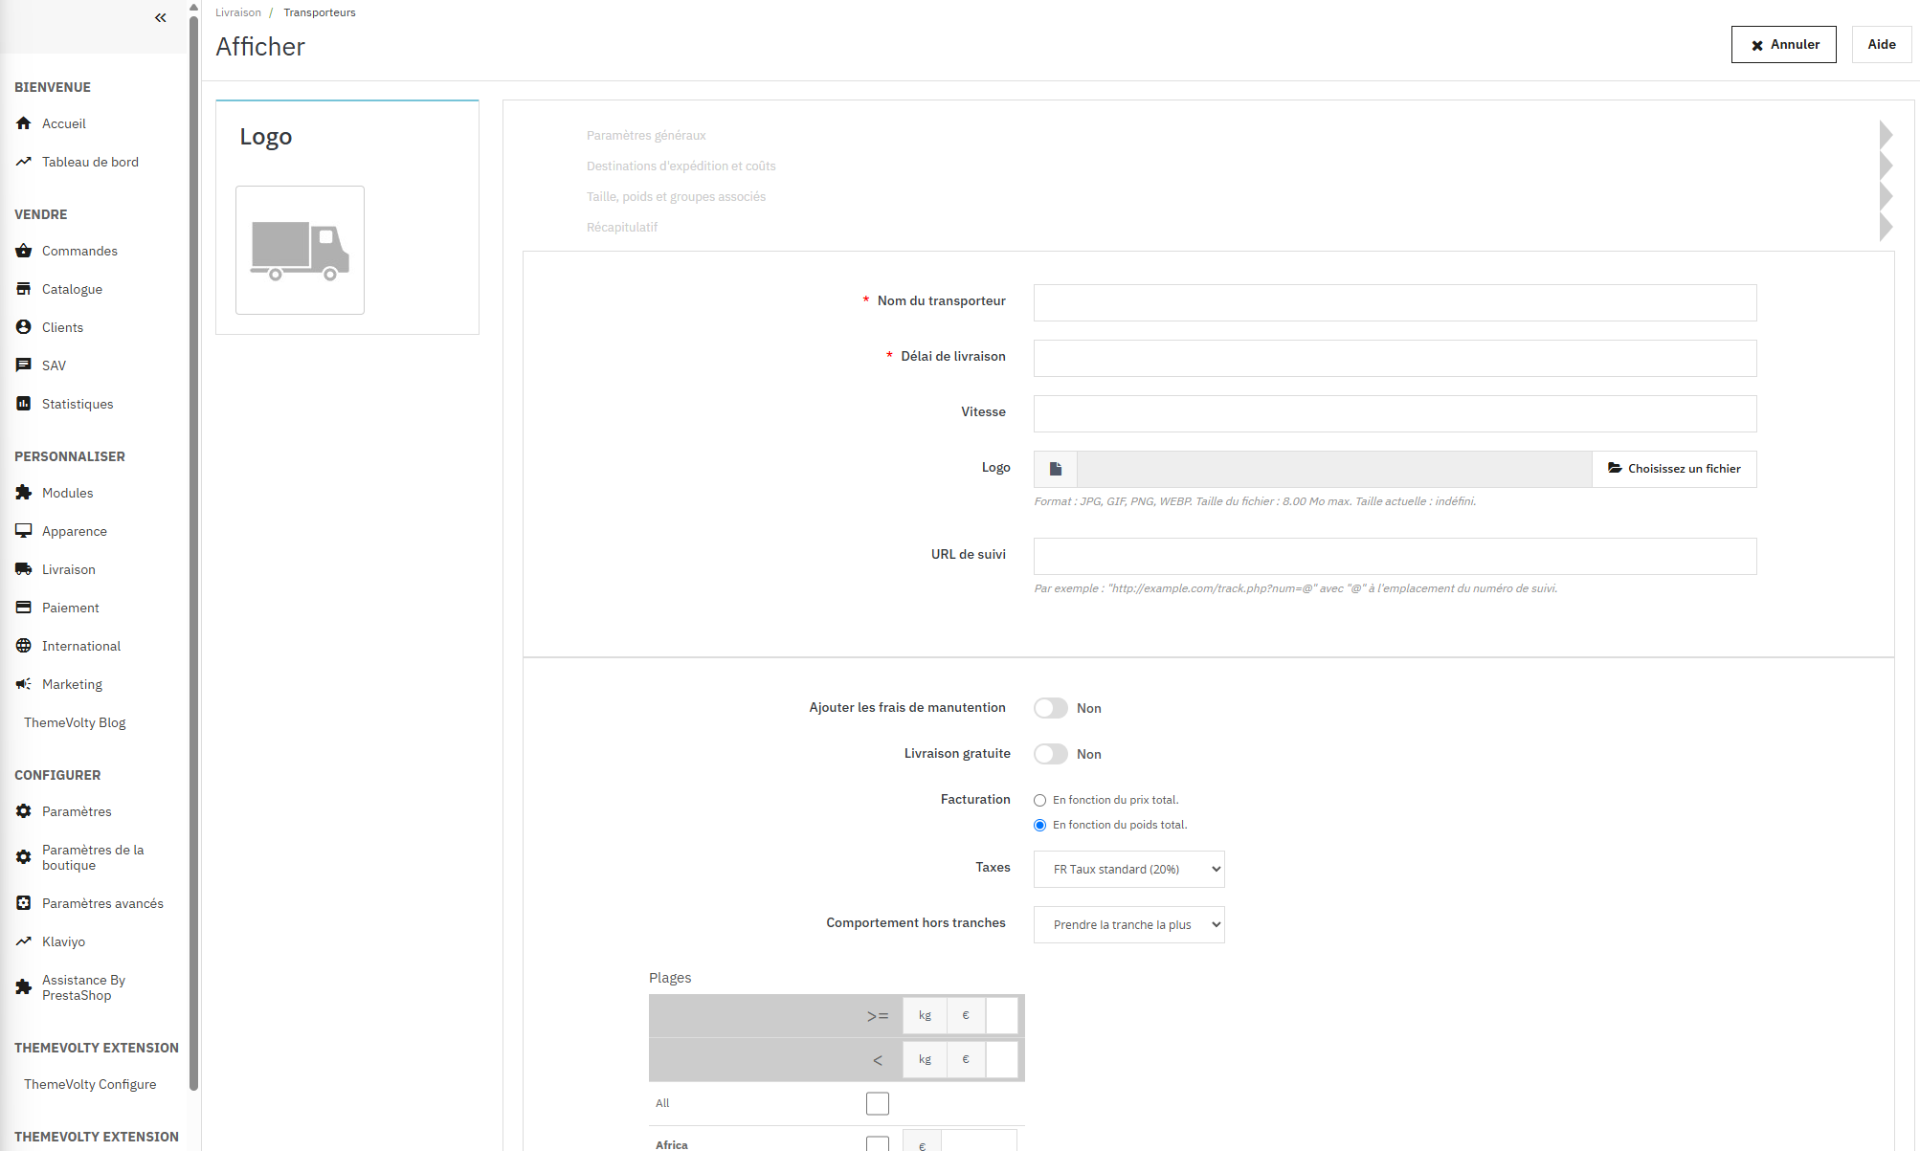Click the Annuler button
The height and width of the screenshot is (1151, 1920).
click(1784, 44)
